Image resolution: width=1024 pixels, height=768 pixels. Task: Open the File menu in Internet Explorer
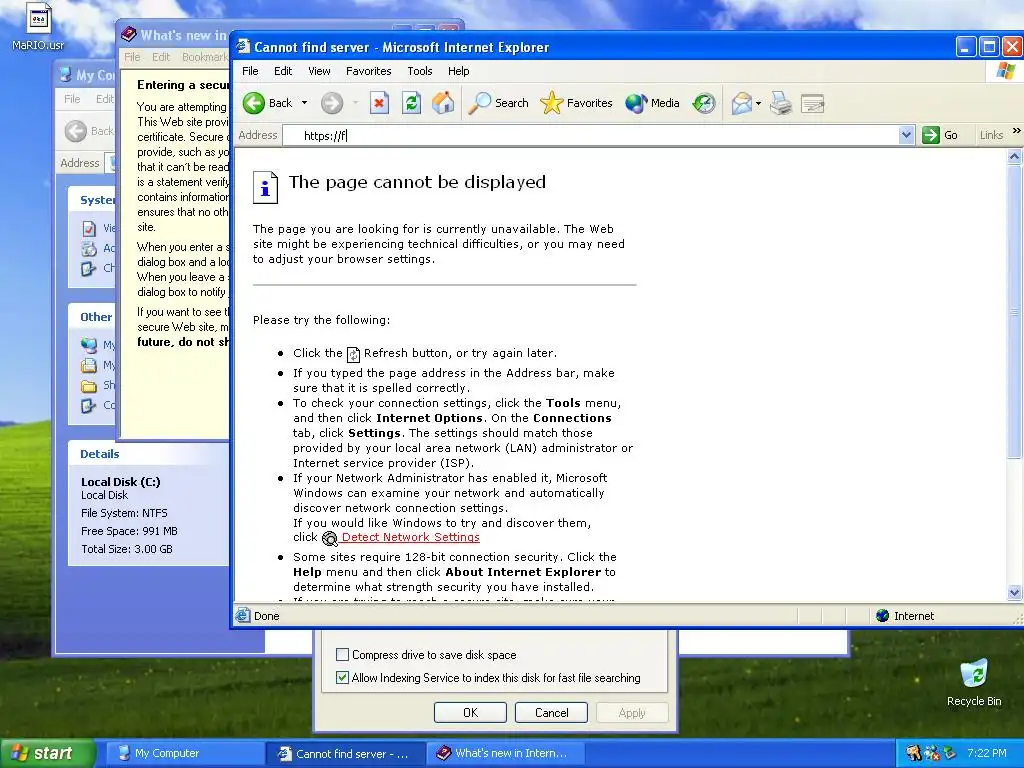(250, 71)
